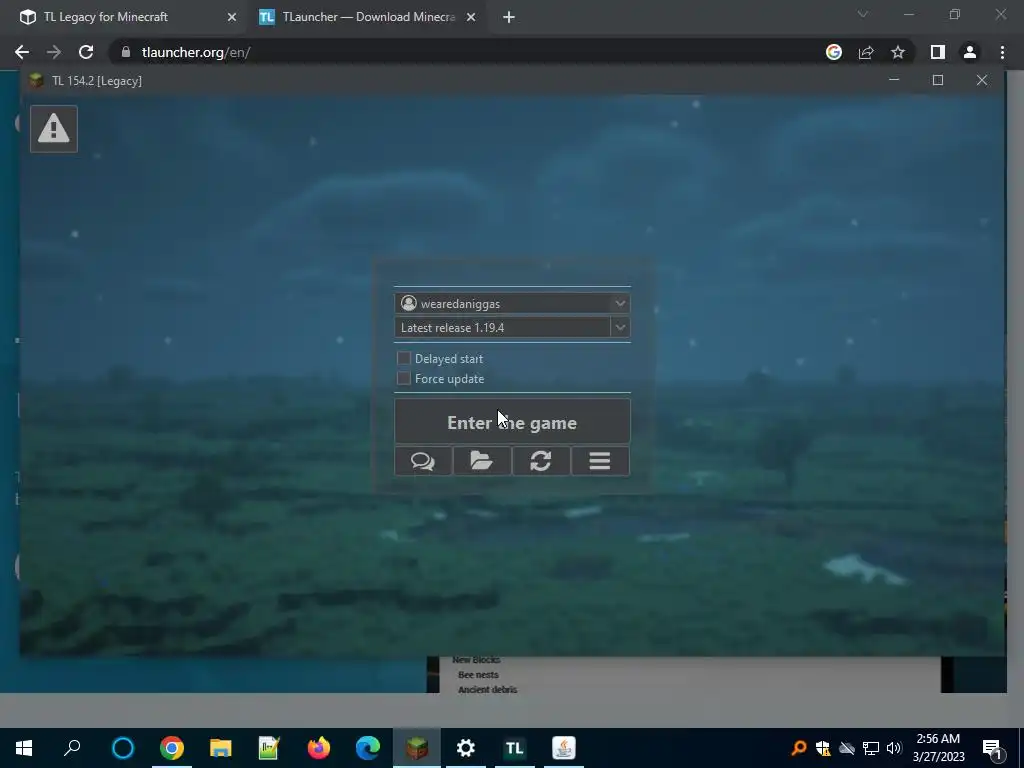Open the Windows Start menu
Viewport: 1024px width, 768px height.
tap(24, 748)
